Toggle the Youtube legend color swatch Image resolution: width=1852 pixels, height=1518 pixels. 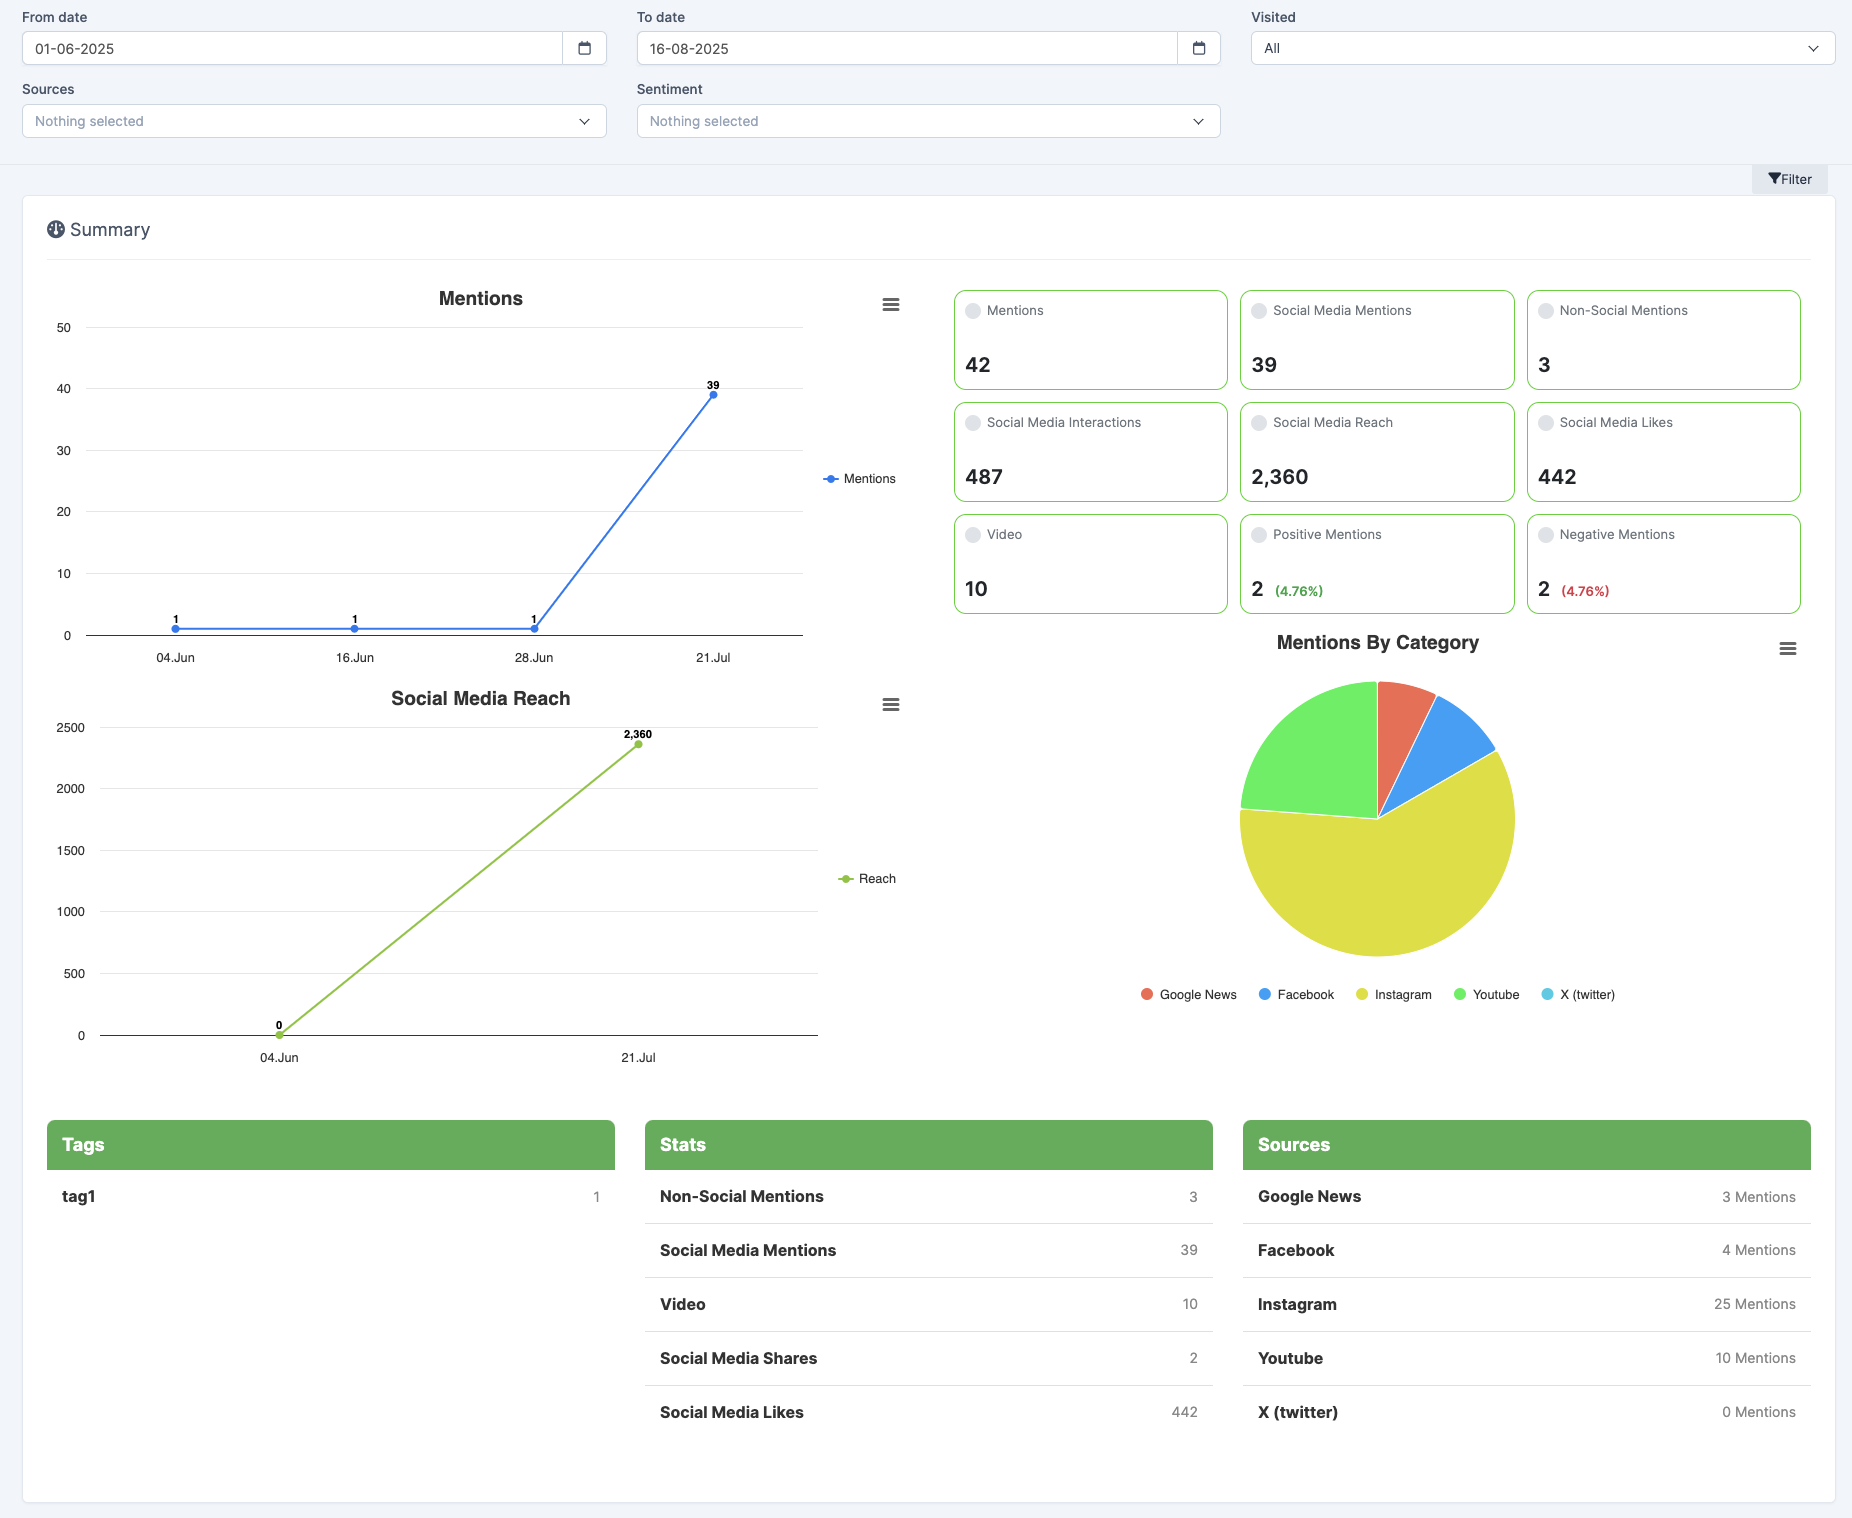pyautogui.click(x=1460, y=994)
